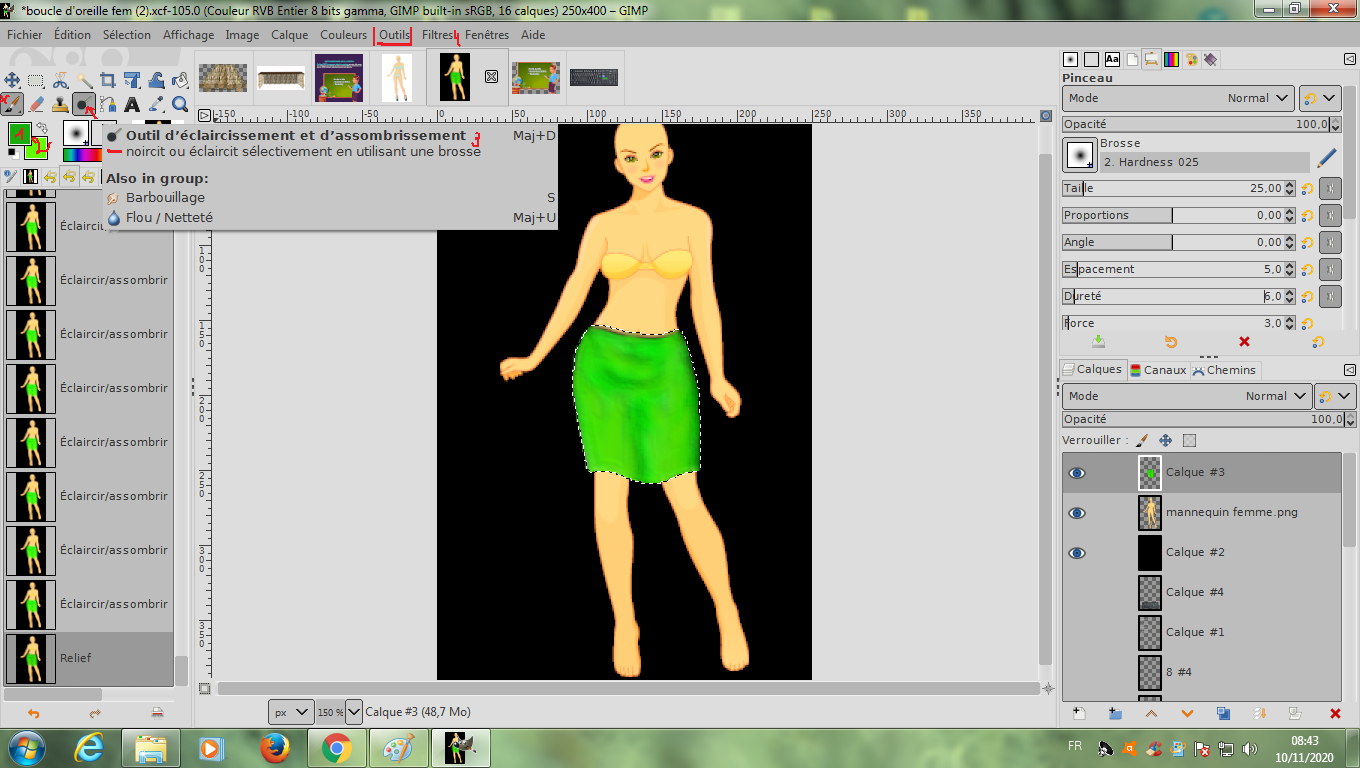Screen dimensions: 1360x768
Task: Select the Unified Transform tool
Action: 132,80
